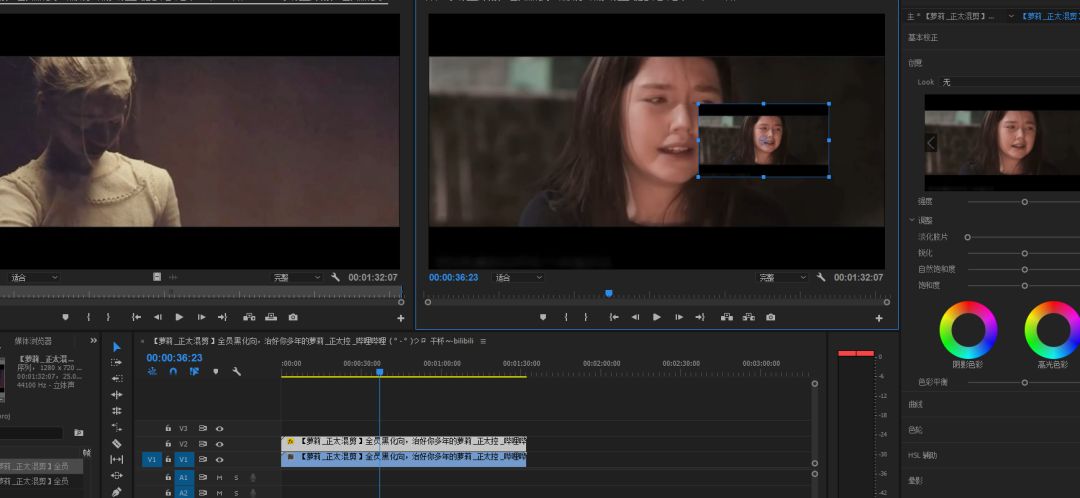Screen dimensions: 1080x498
Task: Select the Slip tool
Action: [116, 459]
